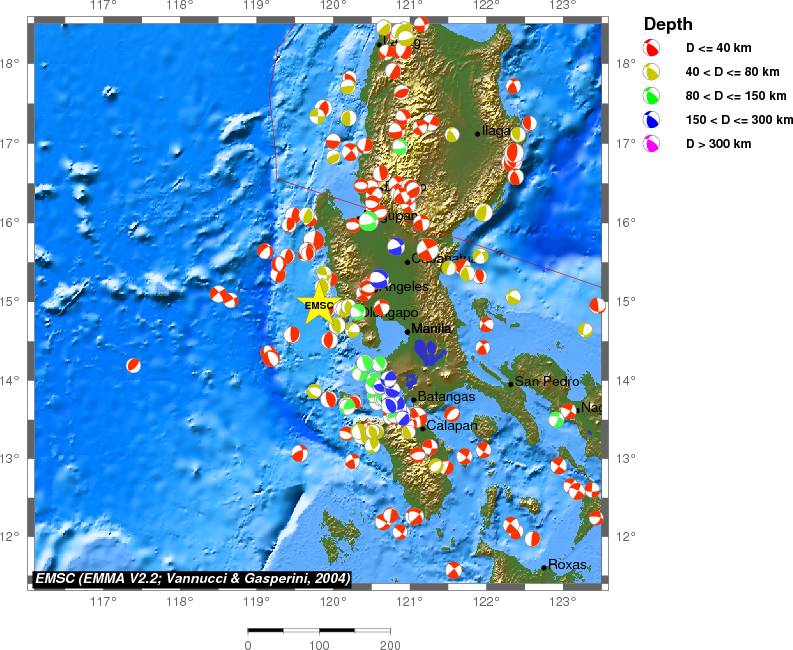793x650 pixels.
Task: Click the yellow EMSC star epicenter marker
Action: pos(319,306)
